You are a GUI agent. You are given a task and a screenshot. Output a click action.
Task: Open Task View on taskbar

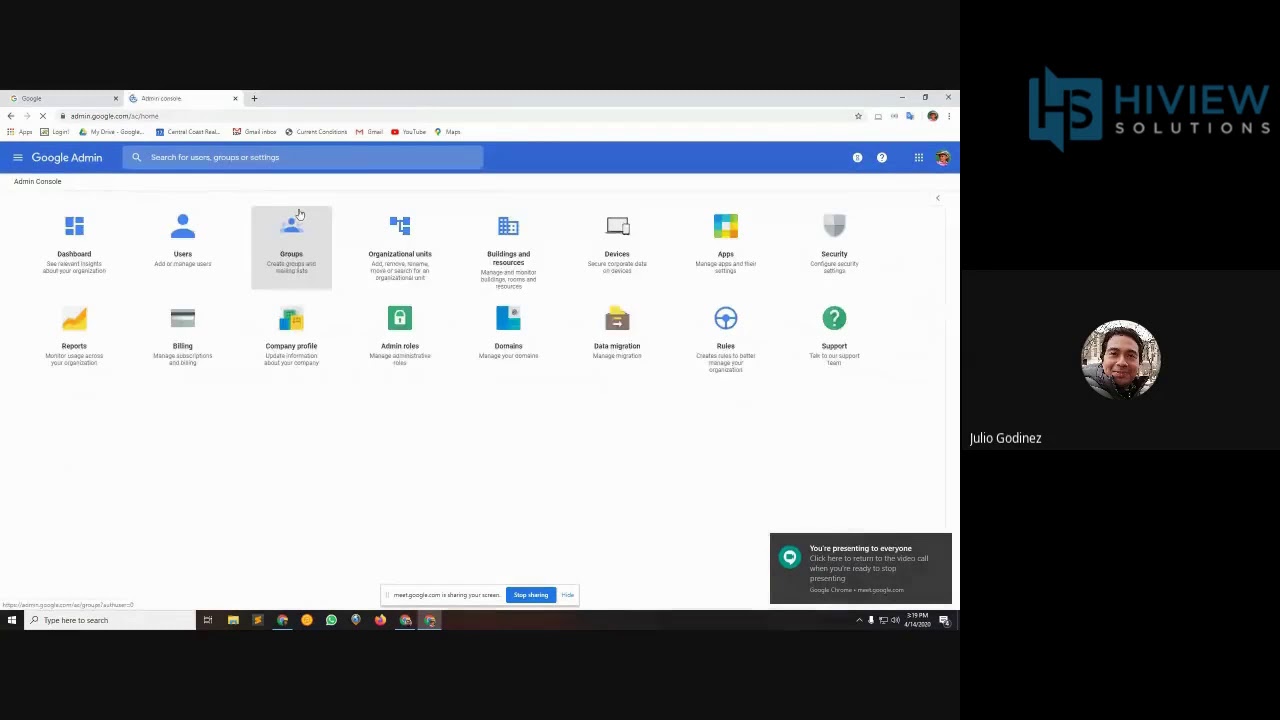208,620
